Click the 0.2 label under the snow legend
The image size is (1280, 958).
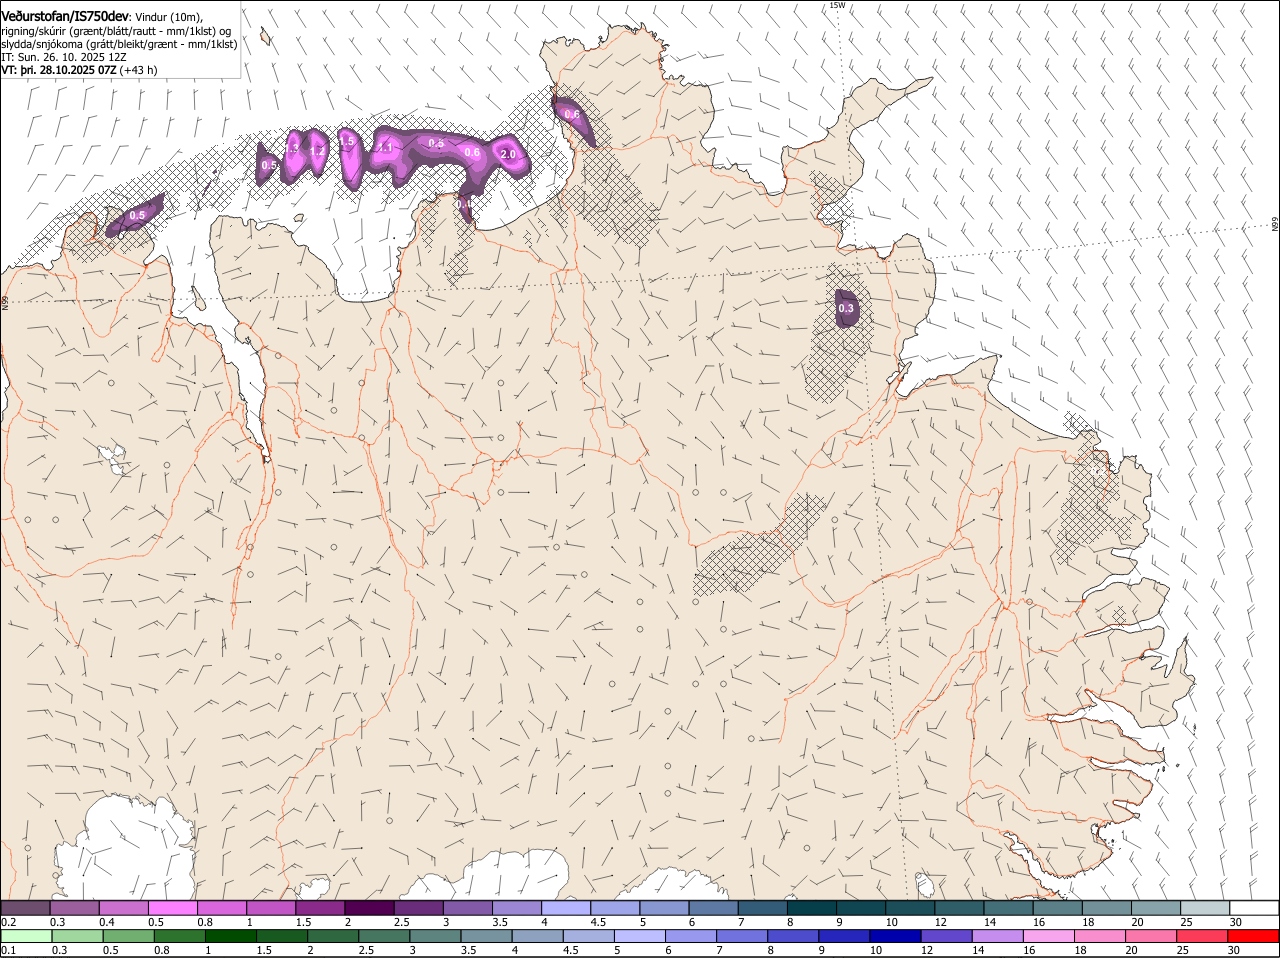coord(8,921)
